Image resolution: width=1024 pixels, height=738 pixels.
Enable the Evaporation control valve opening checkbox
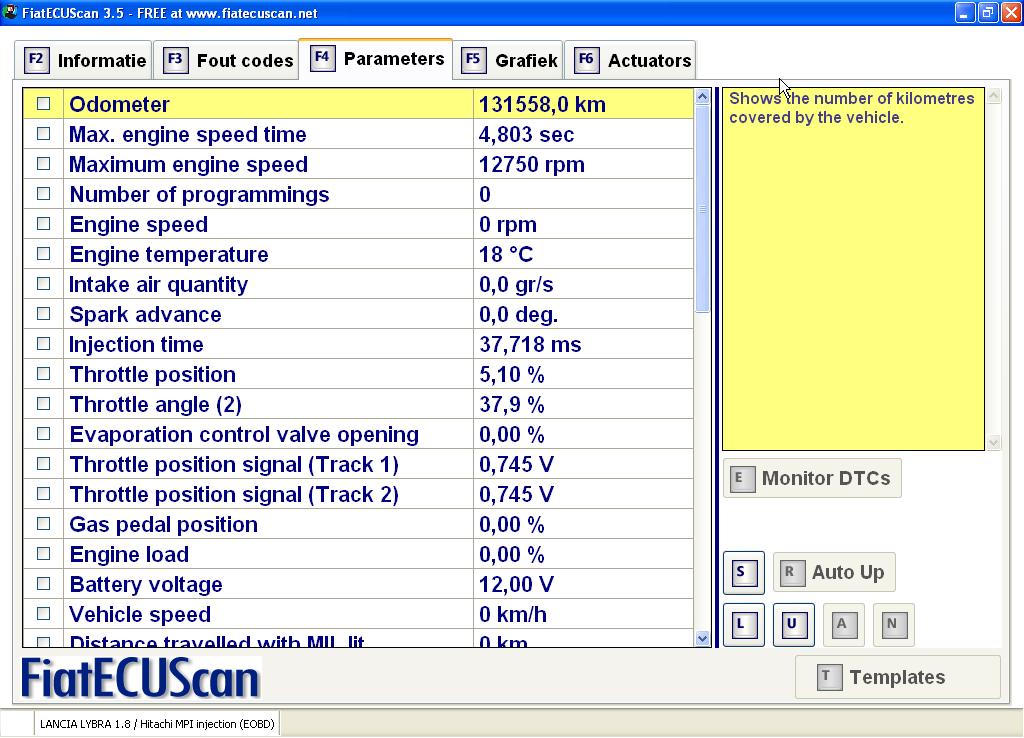43,434
